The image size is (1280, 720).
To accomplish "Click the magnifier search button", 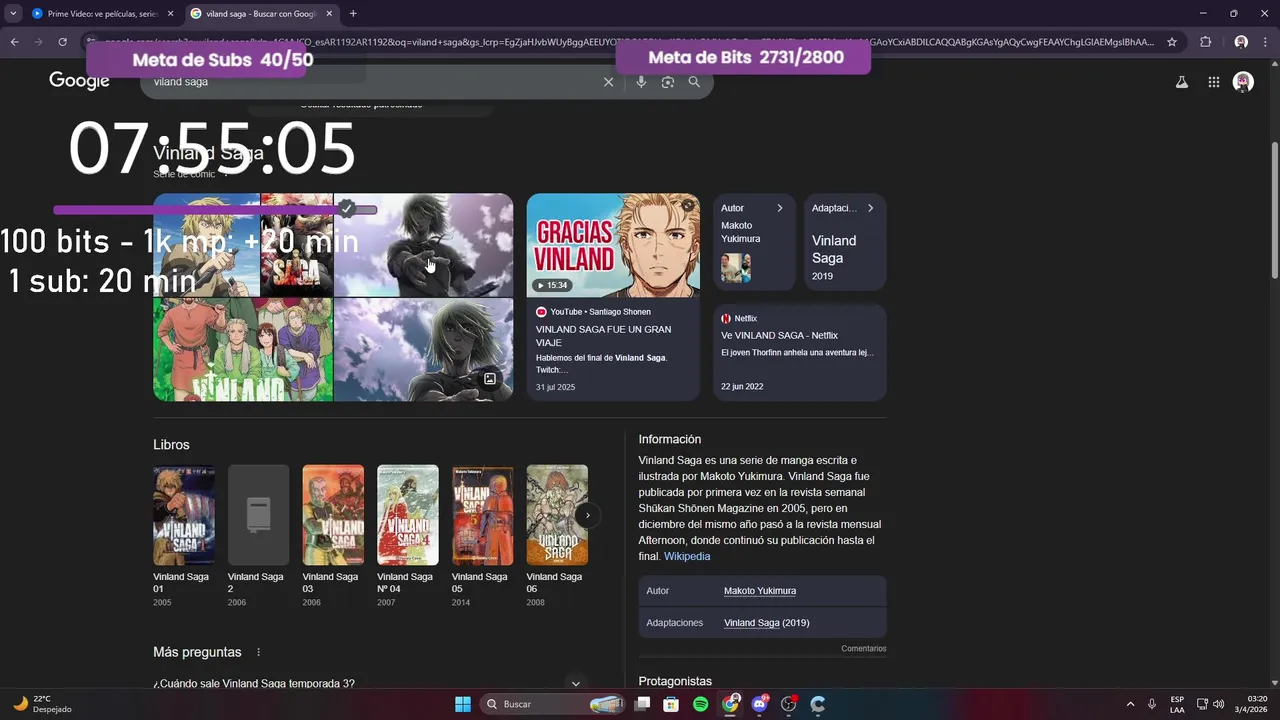I will pyautogui.click(x=694, y=82).
